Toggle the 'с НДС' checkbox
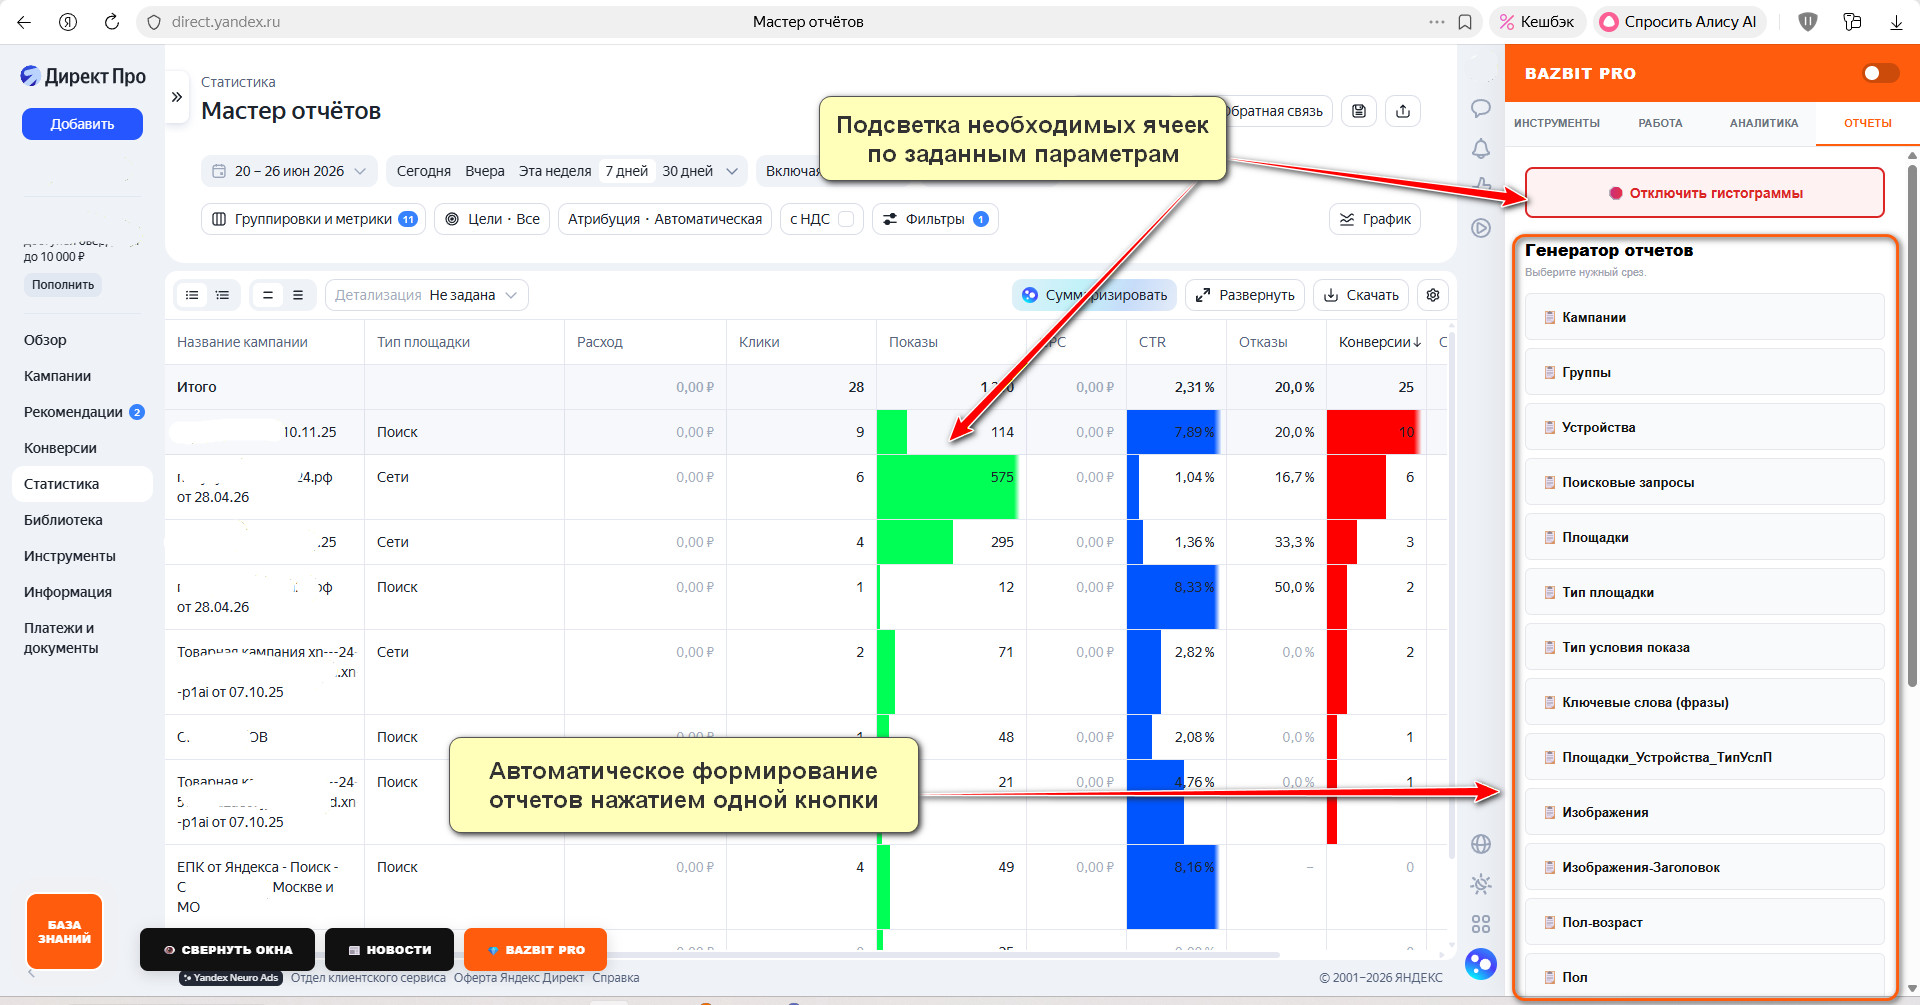 (x=846, y=219)
